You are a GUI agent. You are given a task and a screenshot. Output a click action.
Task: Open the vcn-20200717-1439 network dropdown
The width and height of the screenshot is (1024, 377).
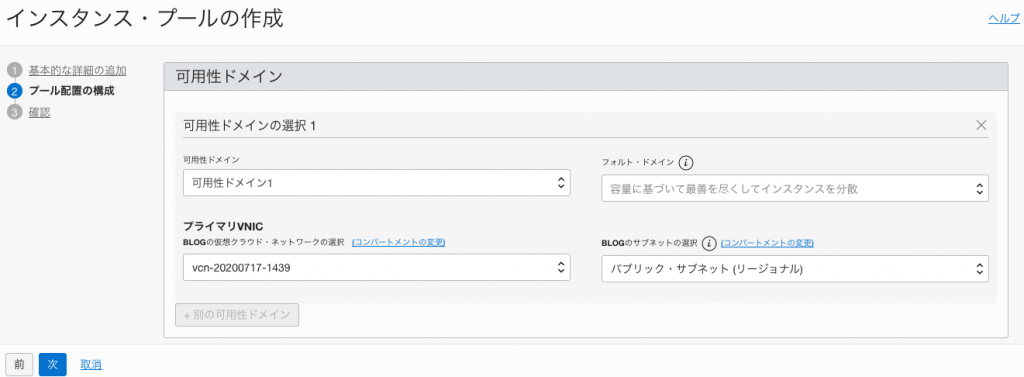pyautogui.click(x=377, y=267)
